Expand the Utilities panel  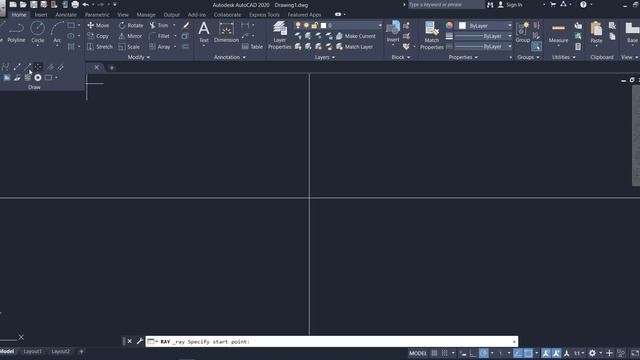point(564,58)
